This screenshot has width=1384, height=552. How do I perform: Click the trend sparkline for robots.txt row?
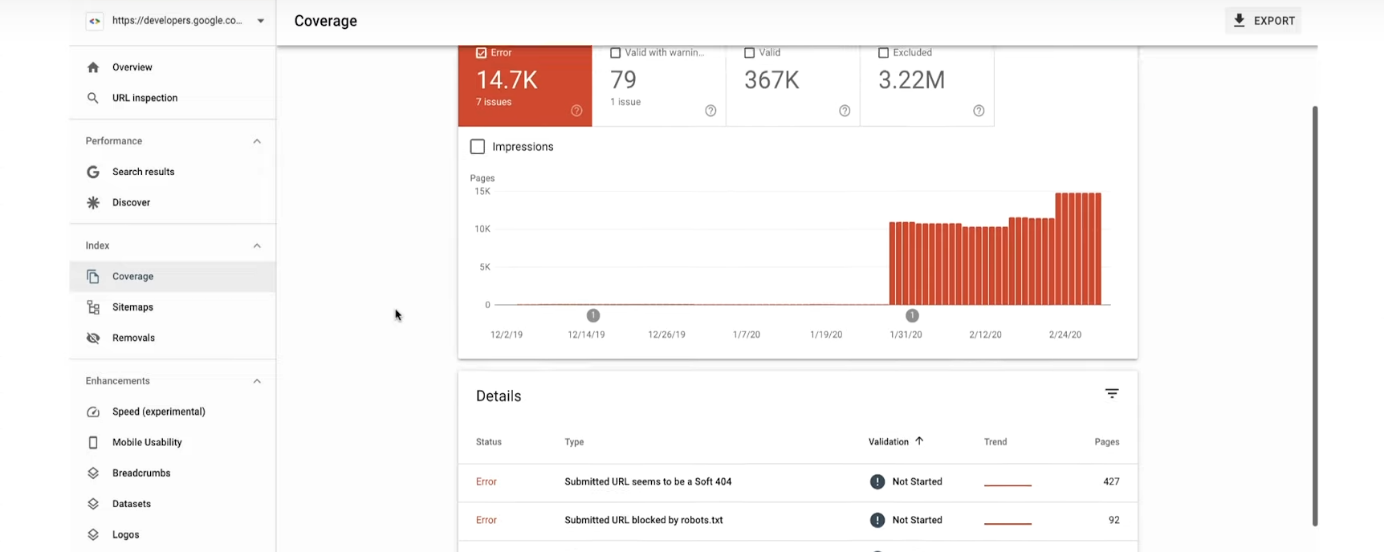tap(1007, 523)
